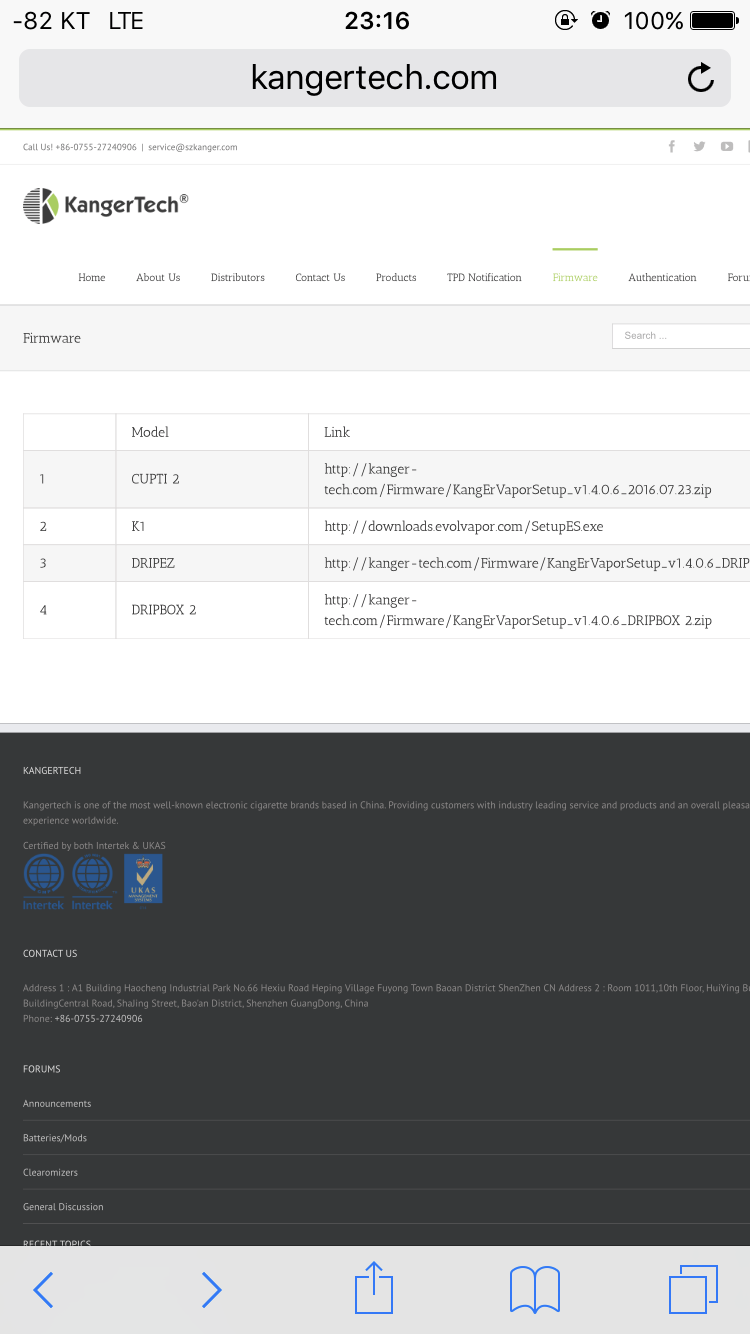Tap the alarm clock status icon
The image size is (750, 1334).
coord(600,20)
